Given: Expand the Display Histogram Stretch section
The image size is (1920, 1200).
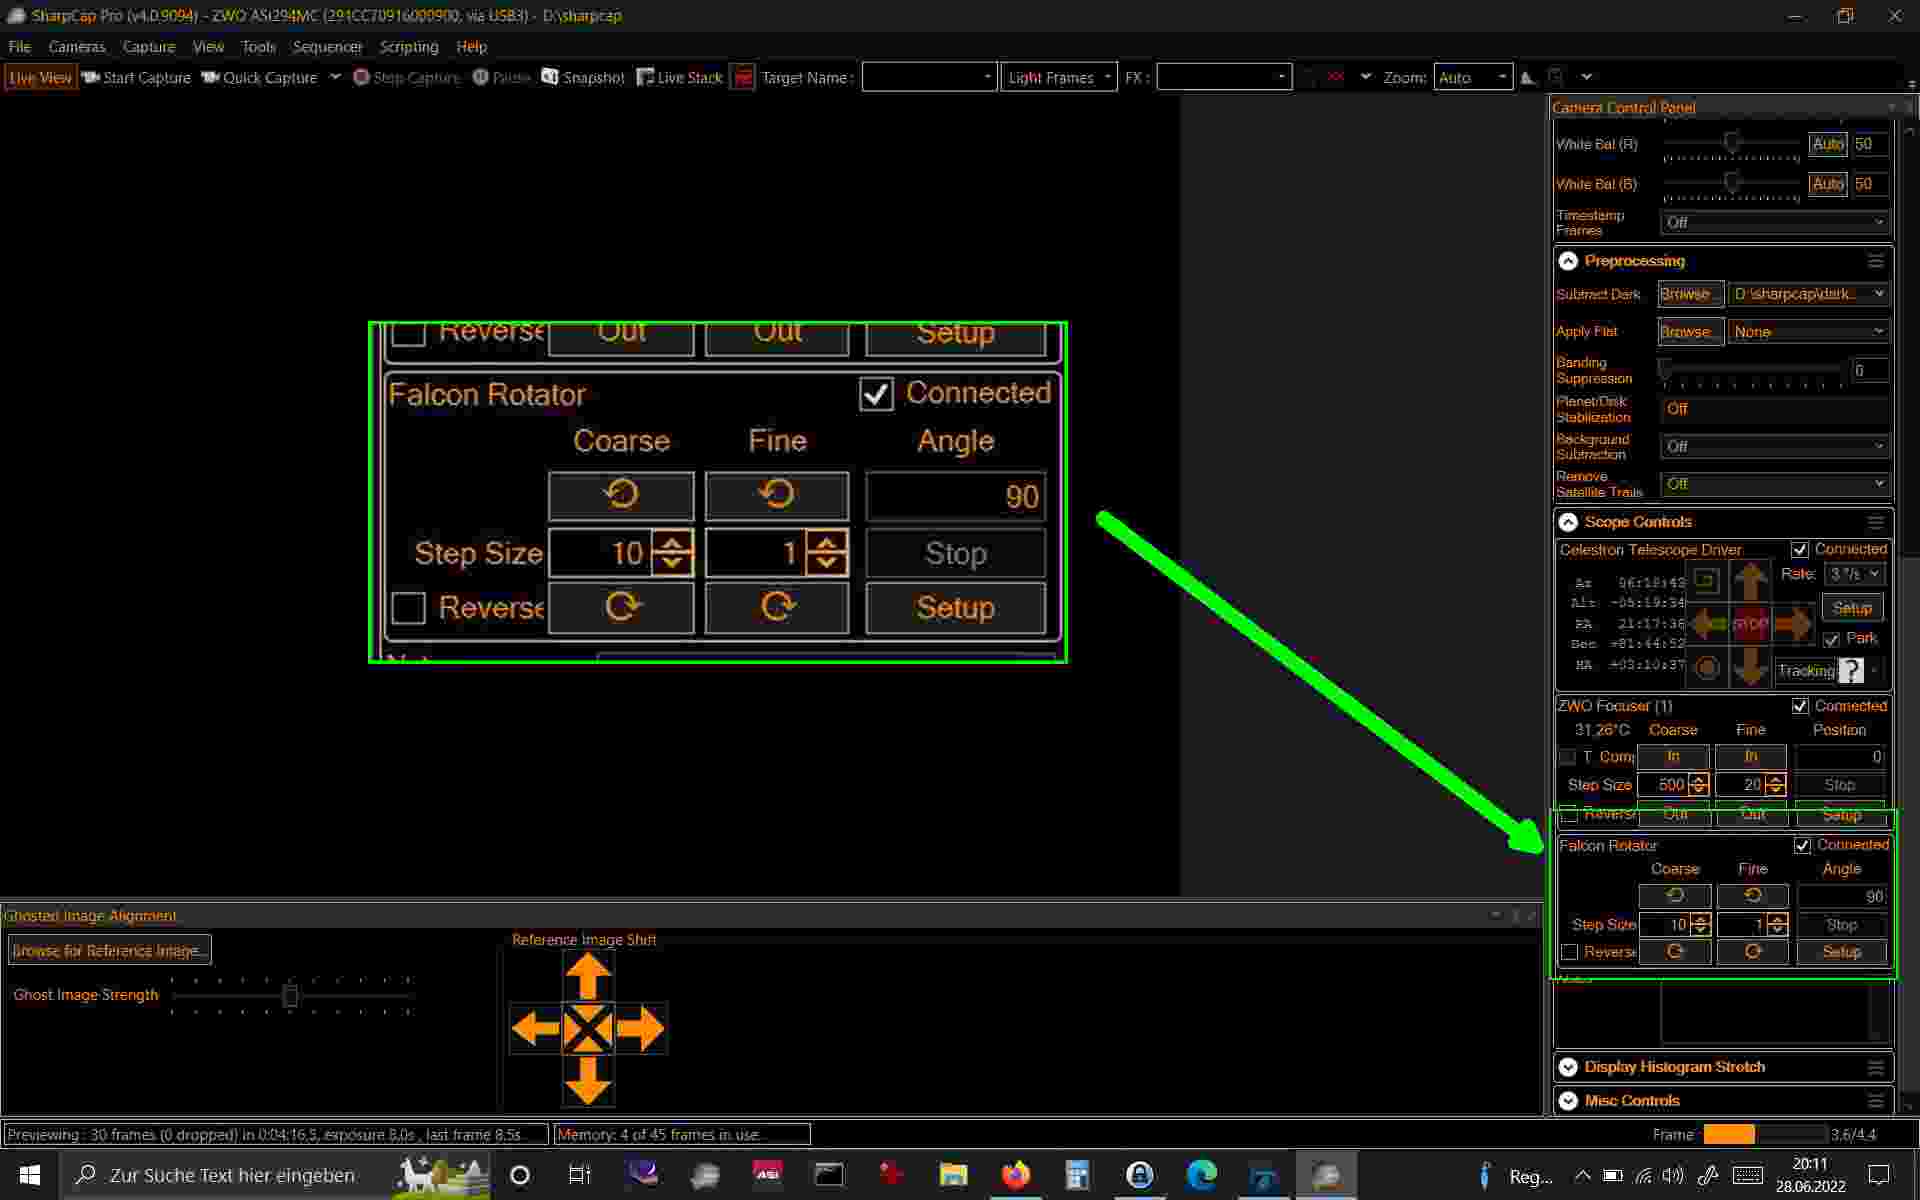Looking at the screenshot, I should click(1568, 1067).
